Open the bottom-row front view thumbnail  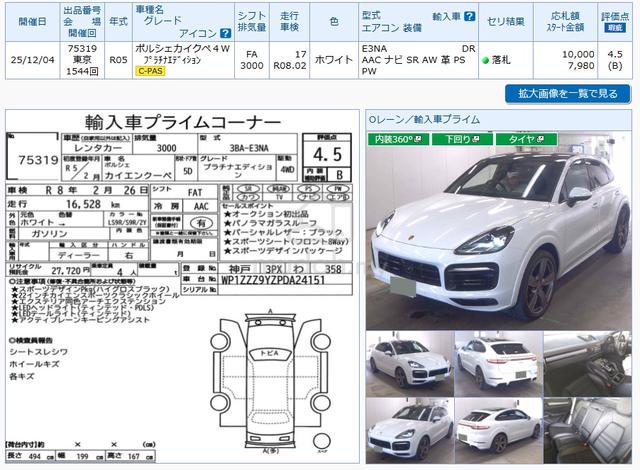(x=410, y=431)
